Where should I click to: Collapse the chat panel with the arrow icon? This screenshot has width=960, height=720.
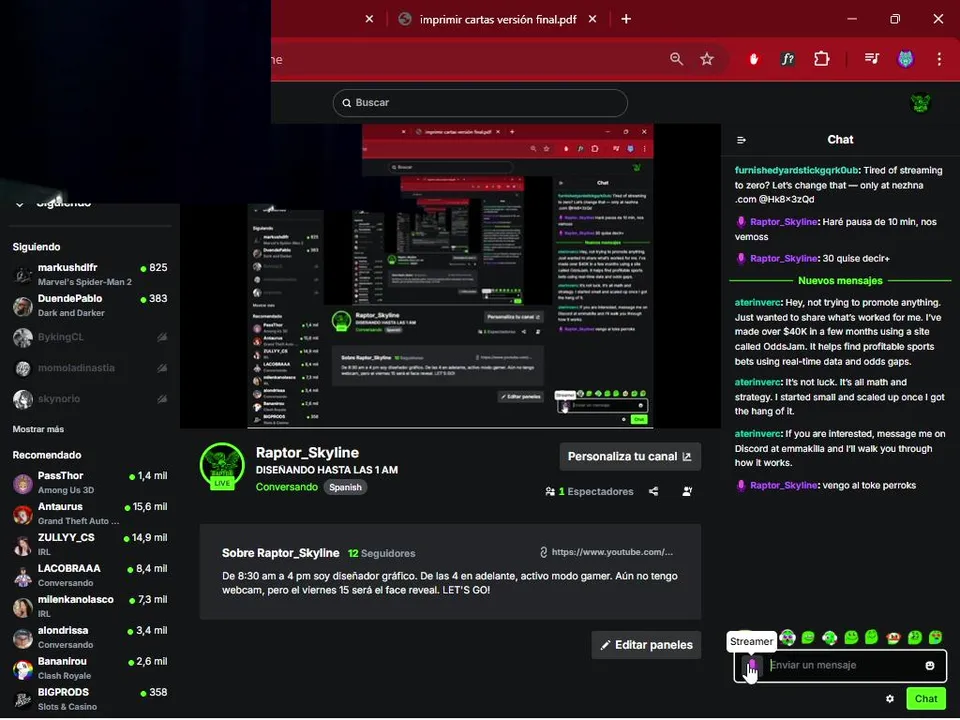(741, 140)
